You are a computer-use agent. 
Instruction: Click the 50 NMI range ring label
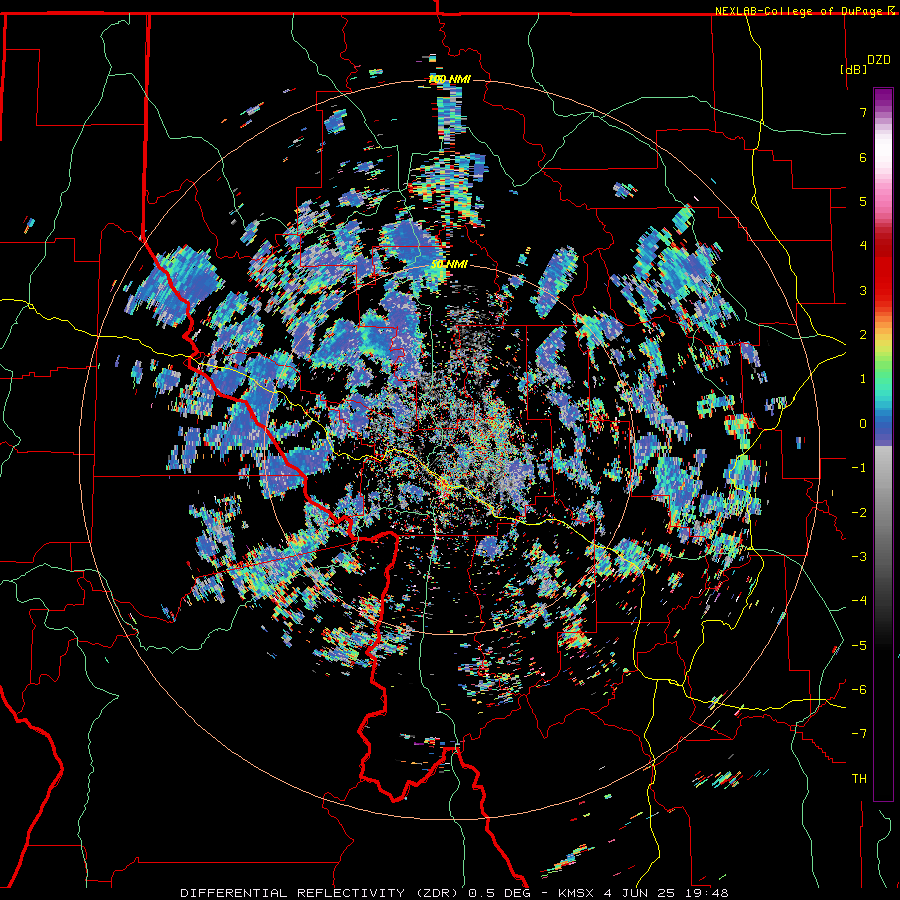[x=449, y=265]
